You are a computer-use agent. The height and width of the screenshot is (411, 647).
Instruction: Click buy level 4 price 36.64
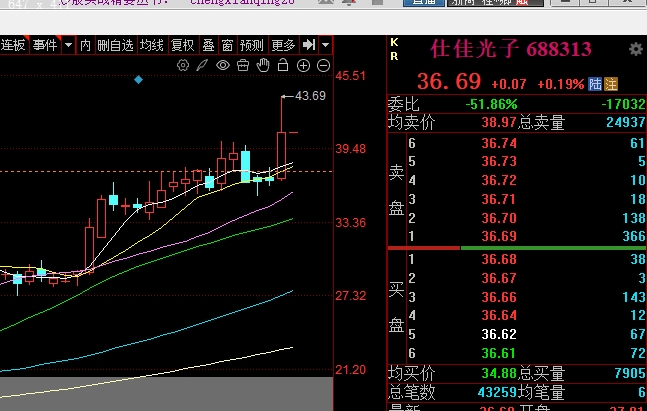point(499,315)
